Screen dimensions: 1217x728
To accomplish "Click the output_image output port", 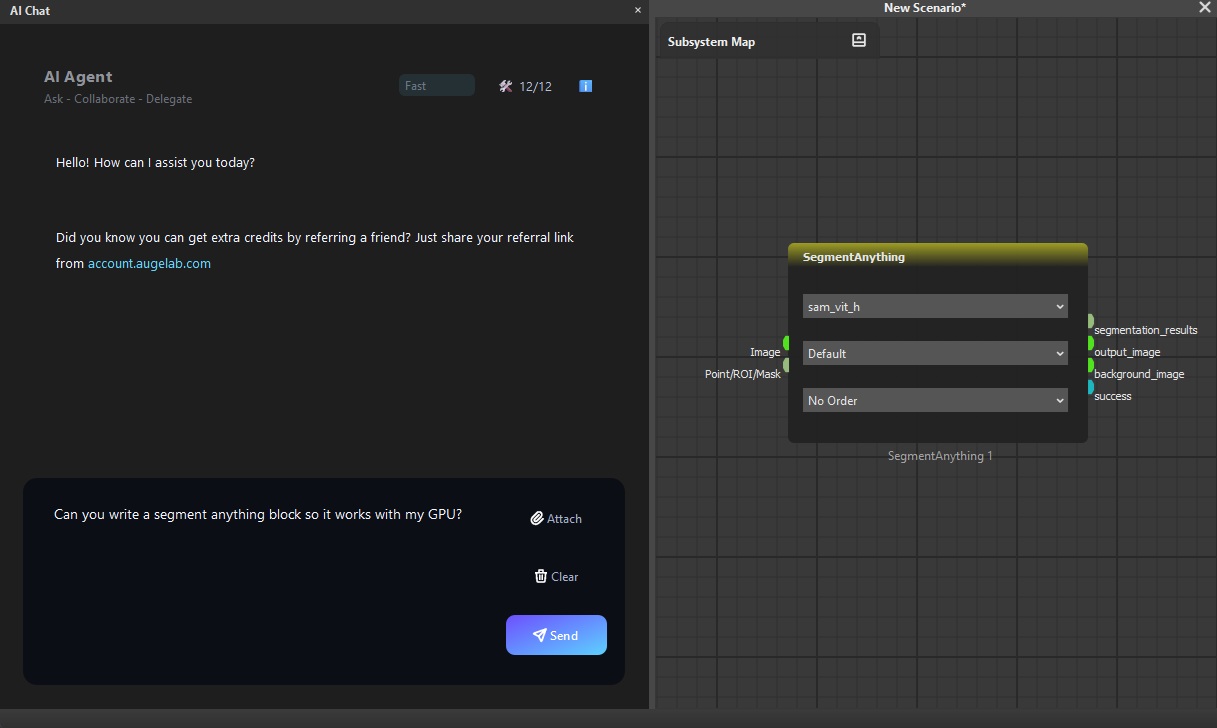I will click(1090, 343).
